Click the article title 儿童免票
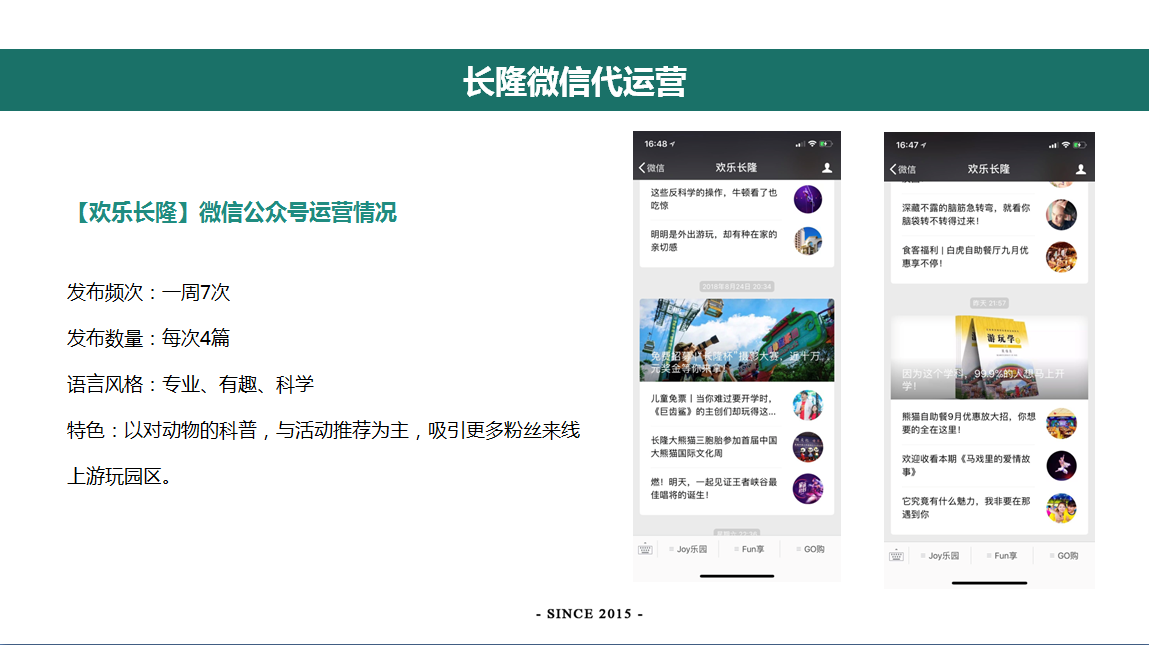Screen dimensions: 1149x645 coord(713,405)
